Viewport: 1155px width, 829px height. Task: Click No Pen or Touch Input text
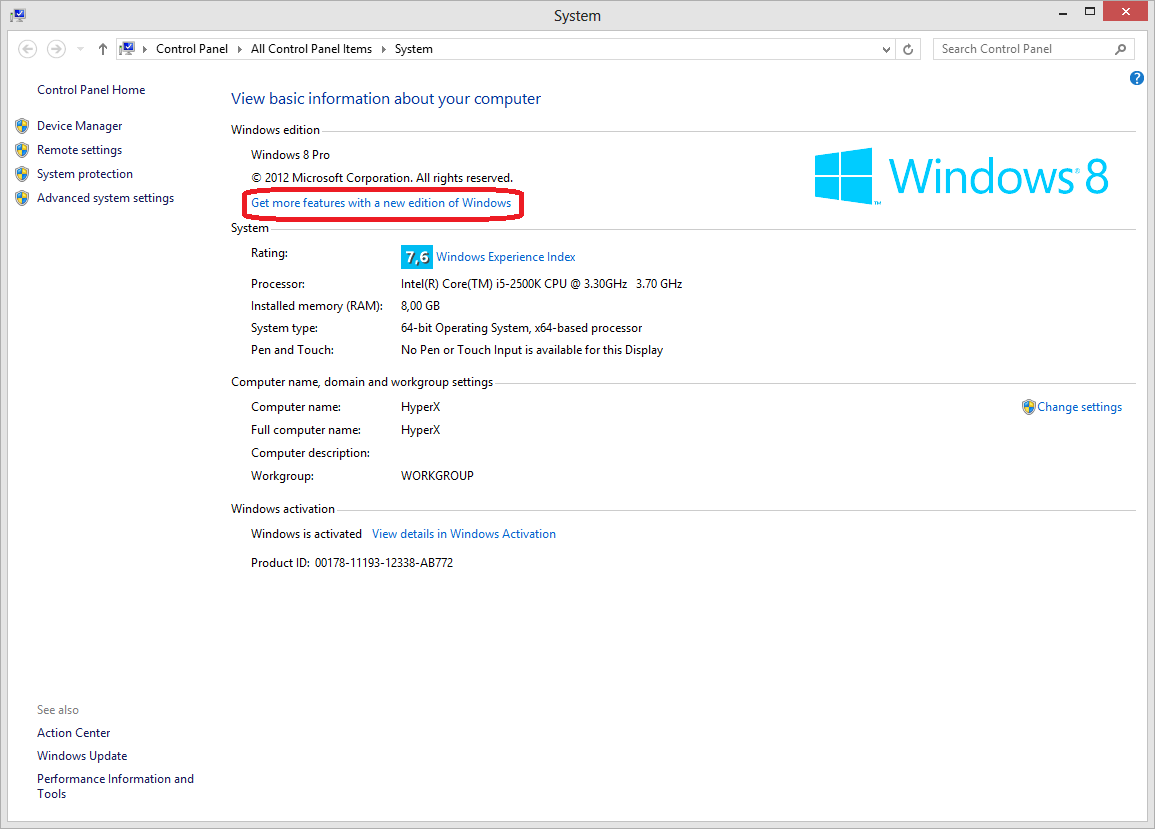pos(532,350)
